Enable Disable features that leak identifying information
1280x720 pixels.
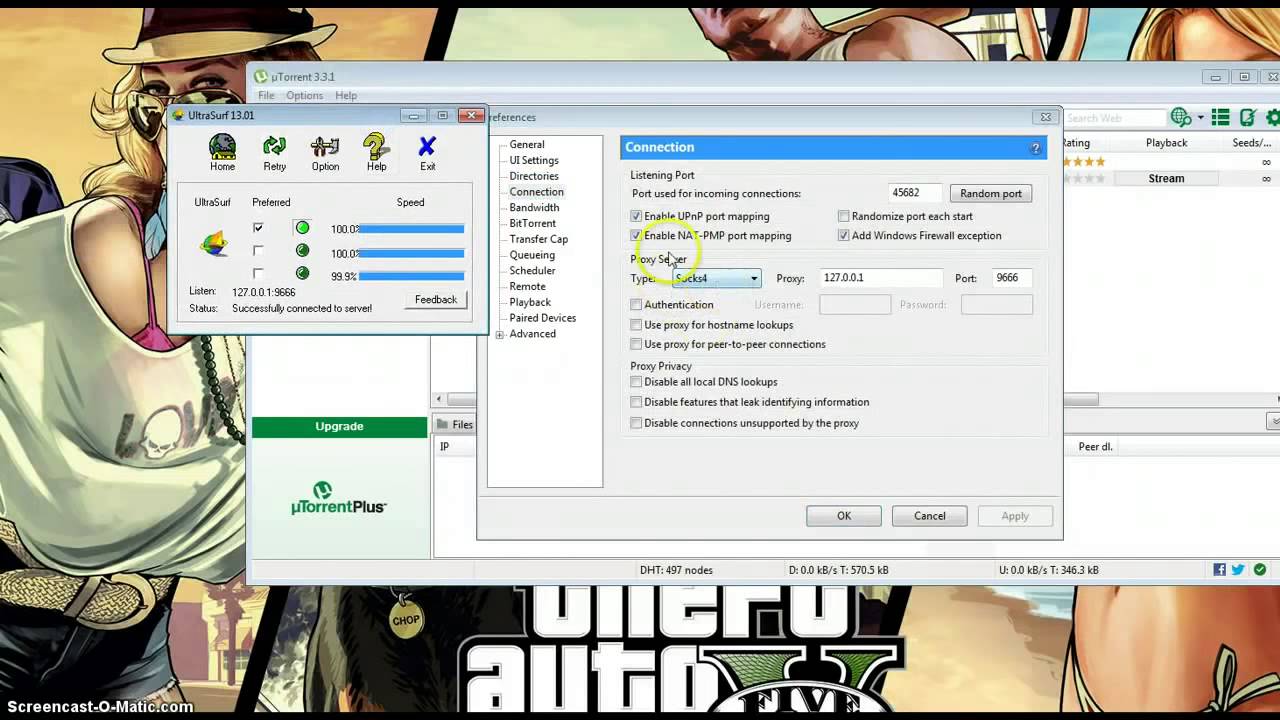[636, 402]
